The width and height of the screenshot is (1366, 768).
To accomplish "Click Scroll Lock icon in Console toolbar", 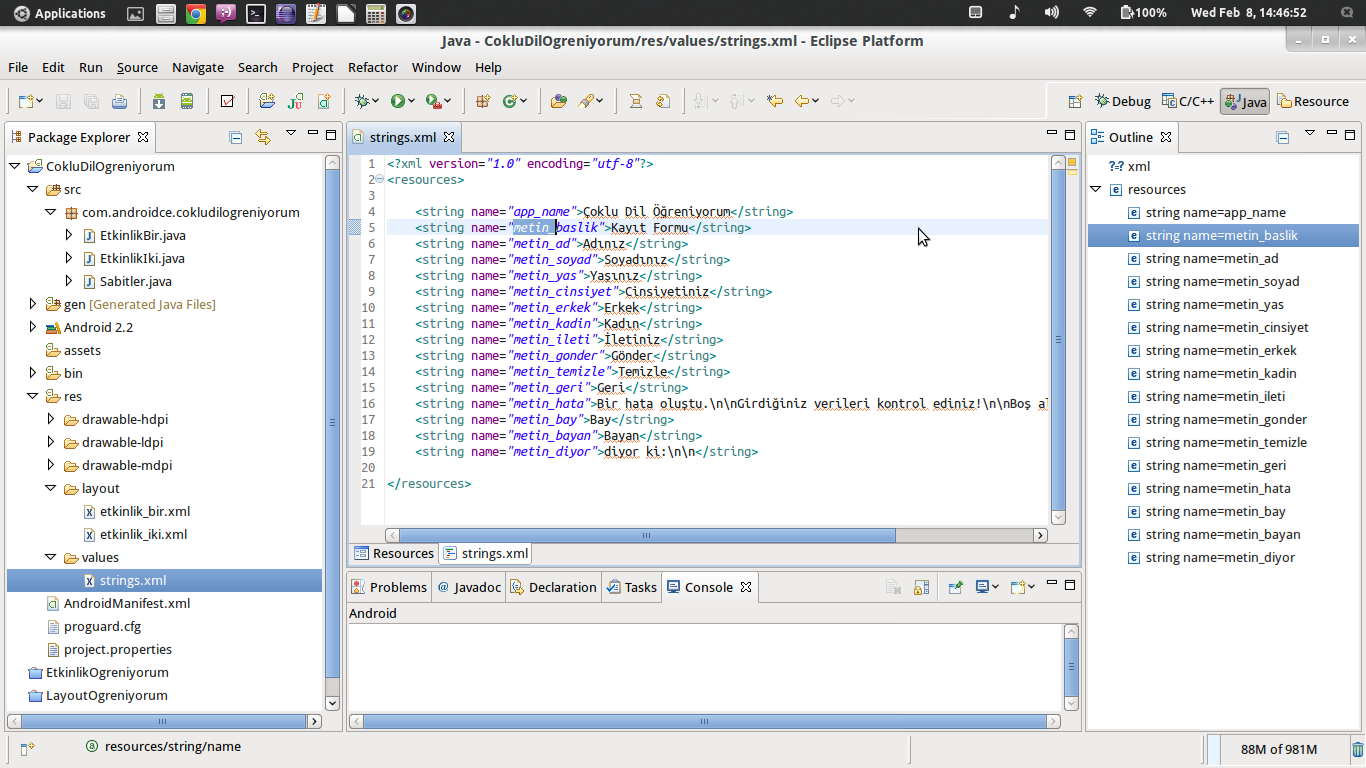I will [x=920, y=587].
